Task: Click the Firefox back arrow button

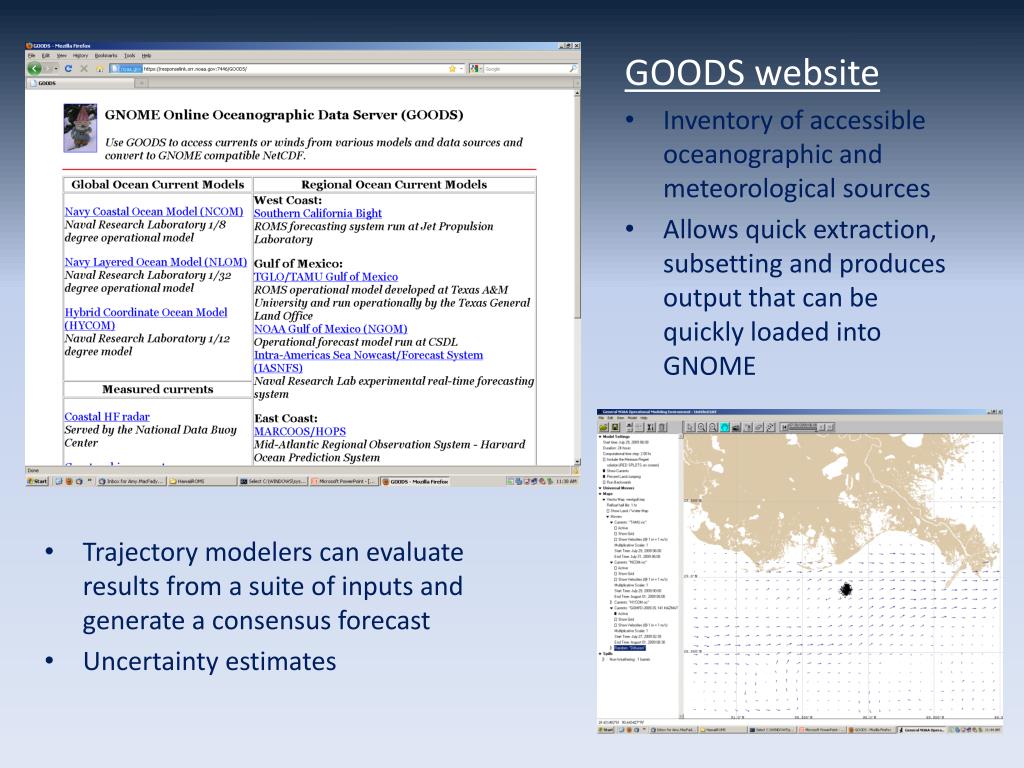Action: (34, 69)
